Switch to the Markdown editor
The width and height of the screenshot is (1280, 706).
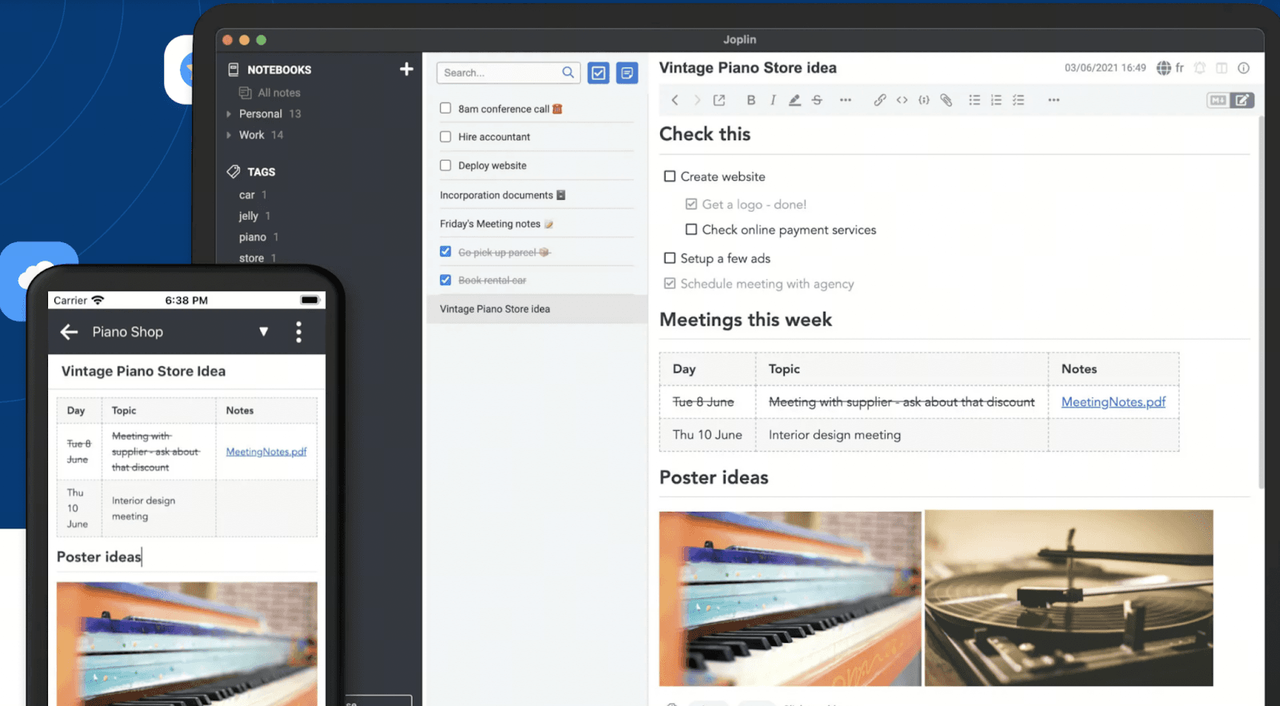coord(1218,100)
